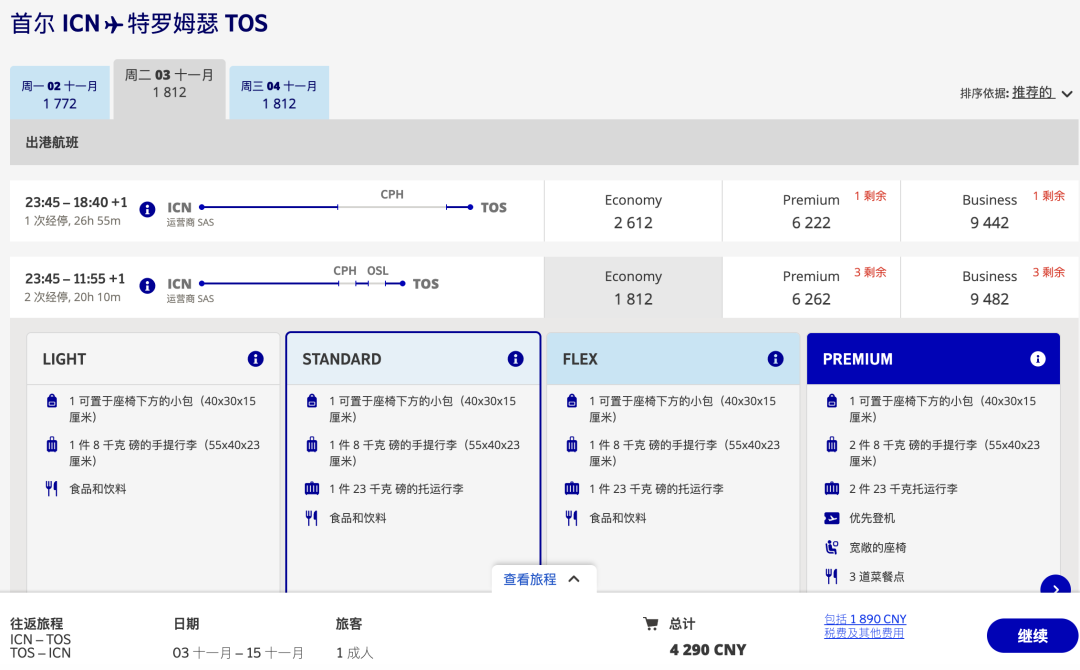Open the 包括 1 890 CNY taxes link
The width and height of the screenshot is (1080, 670).
863,618
